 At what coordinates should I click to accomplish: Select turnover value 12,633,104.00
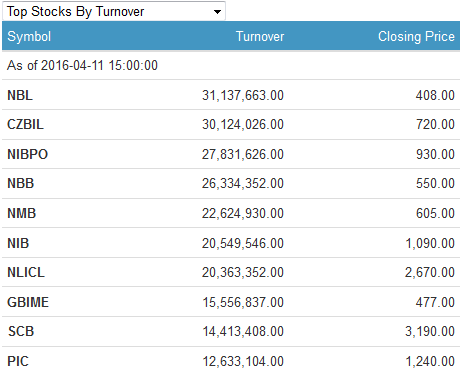point(243,362)
